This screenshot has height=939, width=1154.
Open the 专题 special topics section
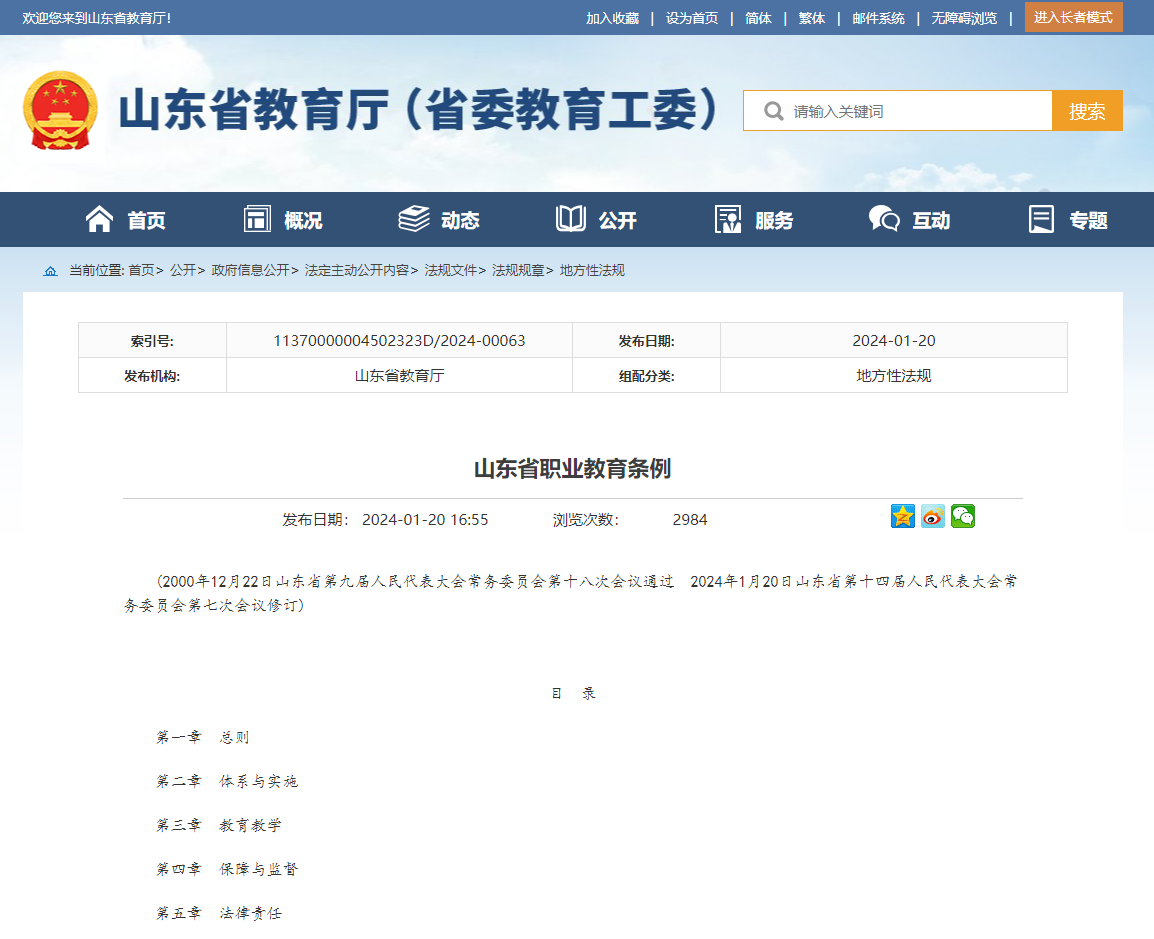pos(1068,220)
